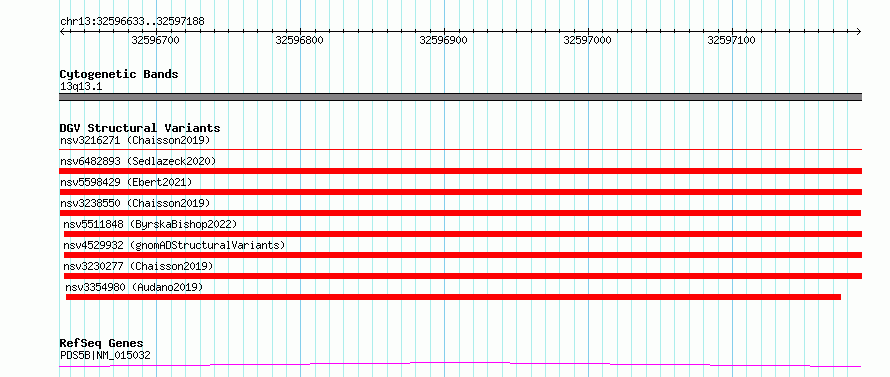Click nsv6482893 (Sedlazeck2020) label
Image resolution: width=890 pixels, height=377 pixels.
pos(138,161)
